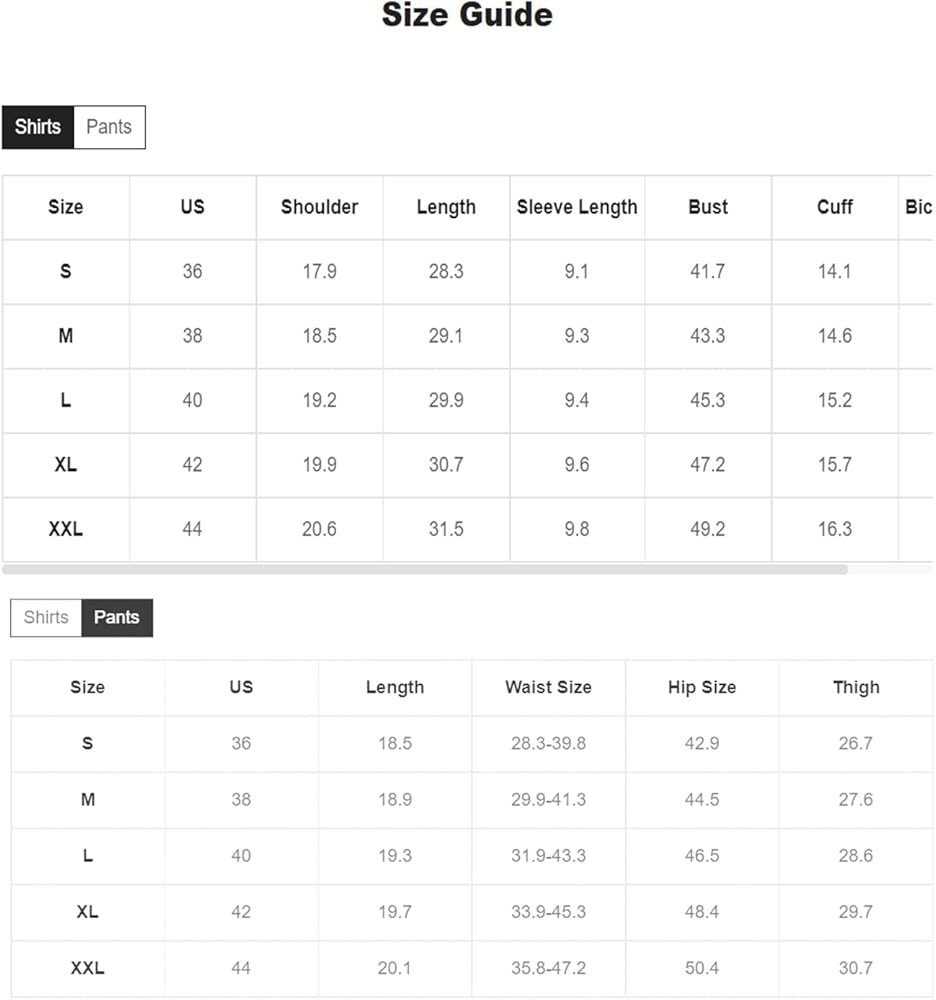Switch to the Pants tab in the upper table

click(109, 127)
